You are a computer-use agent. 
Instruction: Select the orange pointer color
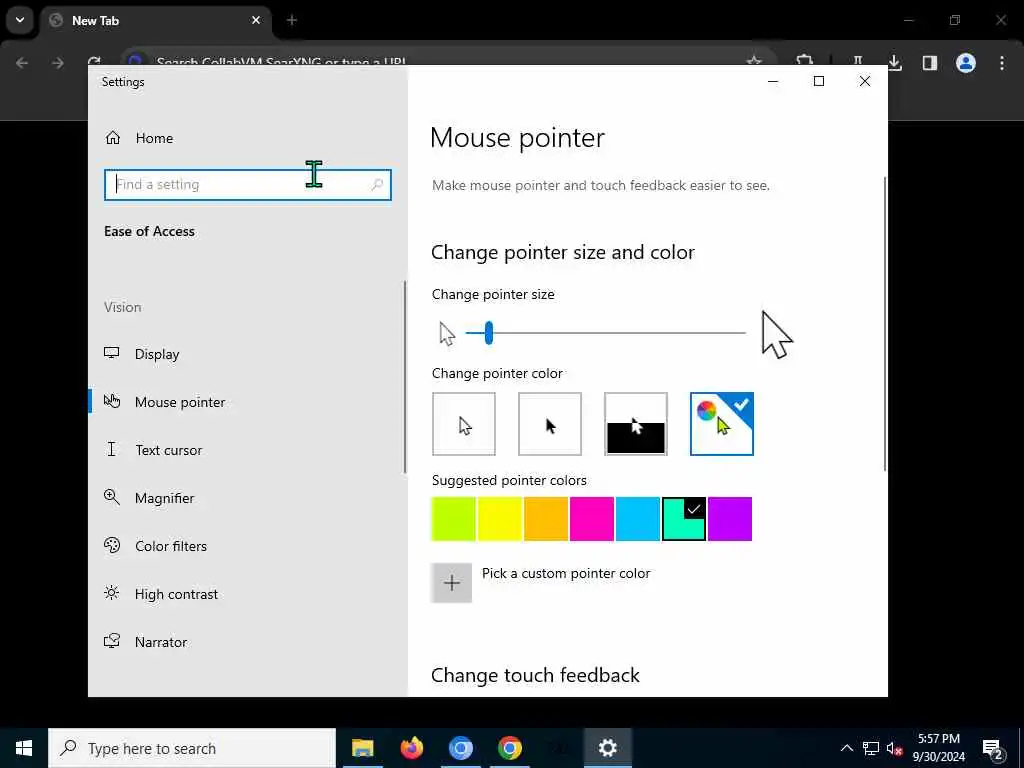coord(545,519)
